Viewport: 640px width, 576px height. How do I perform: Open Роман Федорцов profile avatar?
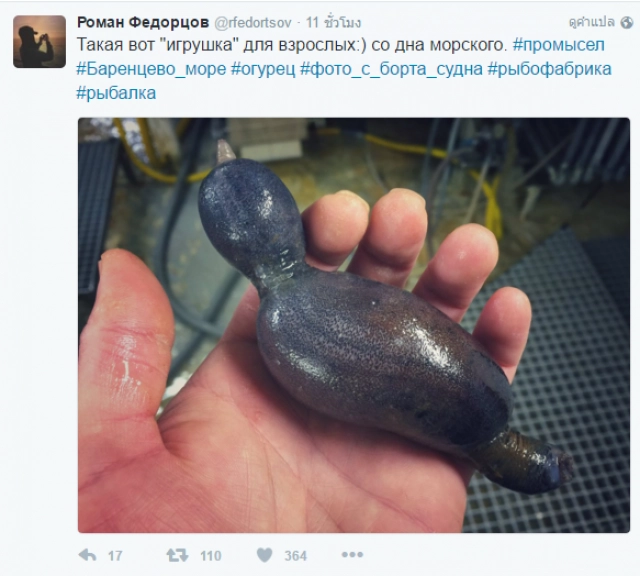click(x=40, y=42)
